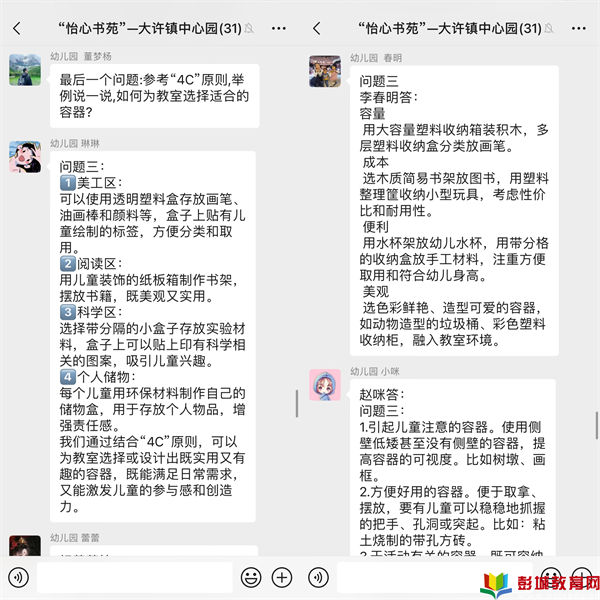Open the left chat's three-dot menu

[x=279, y=28]
